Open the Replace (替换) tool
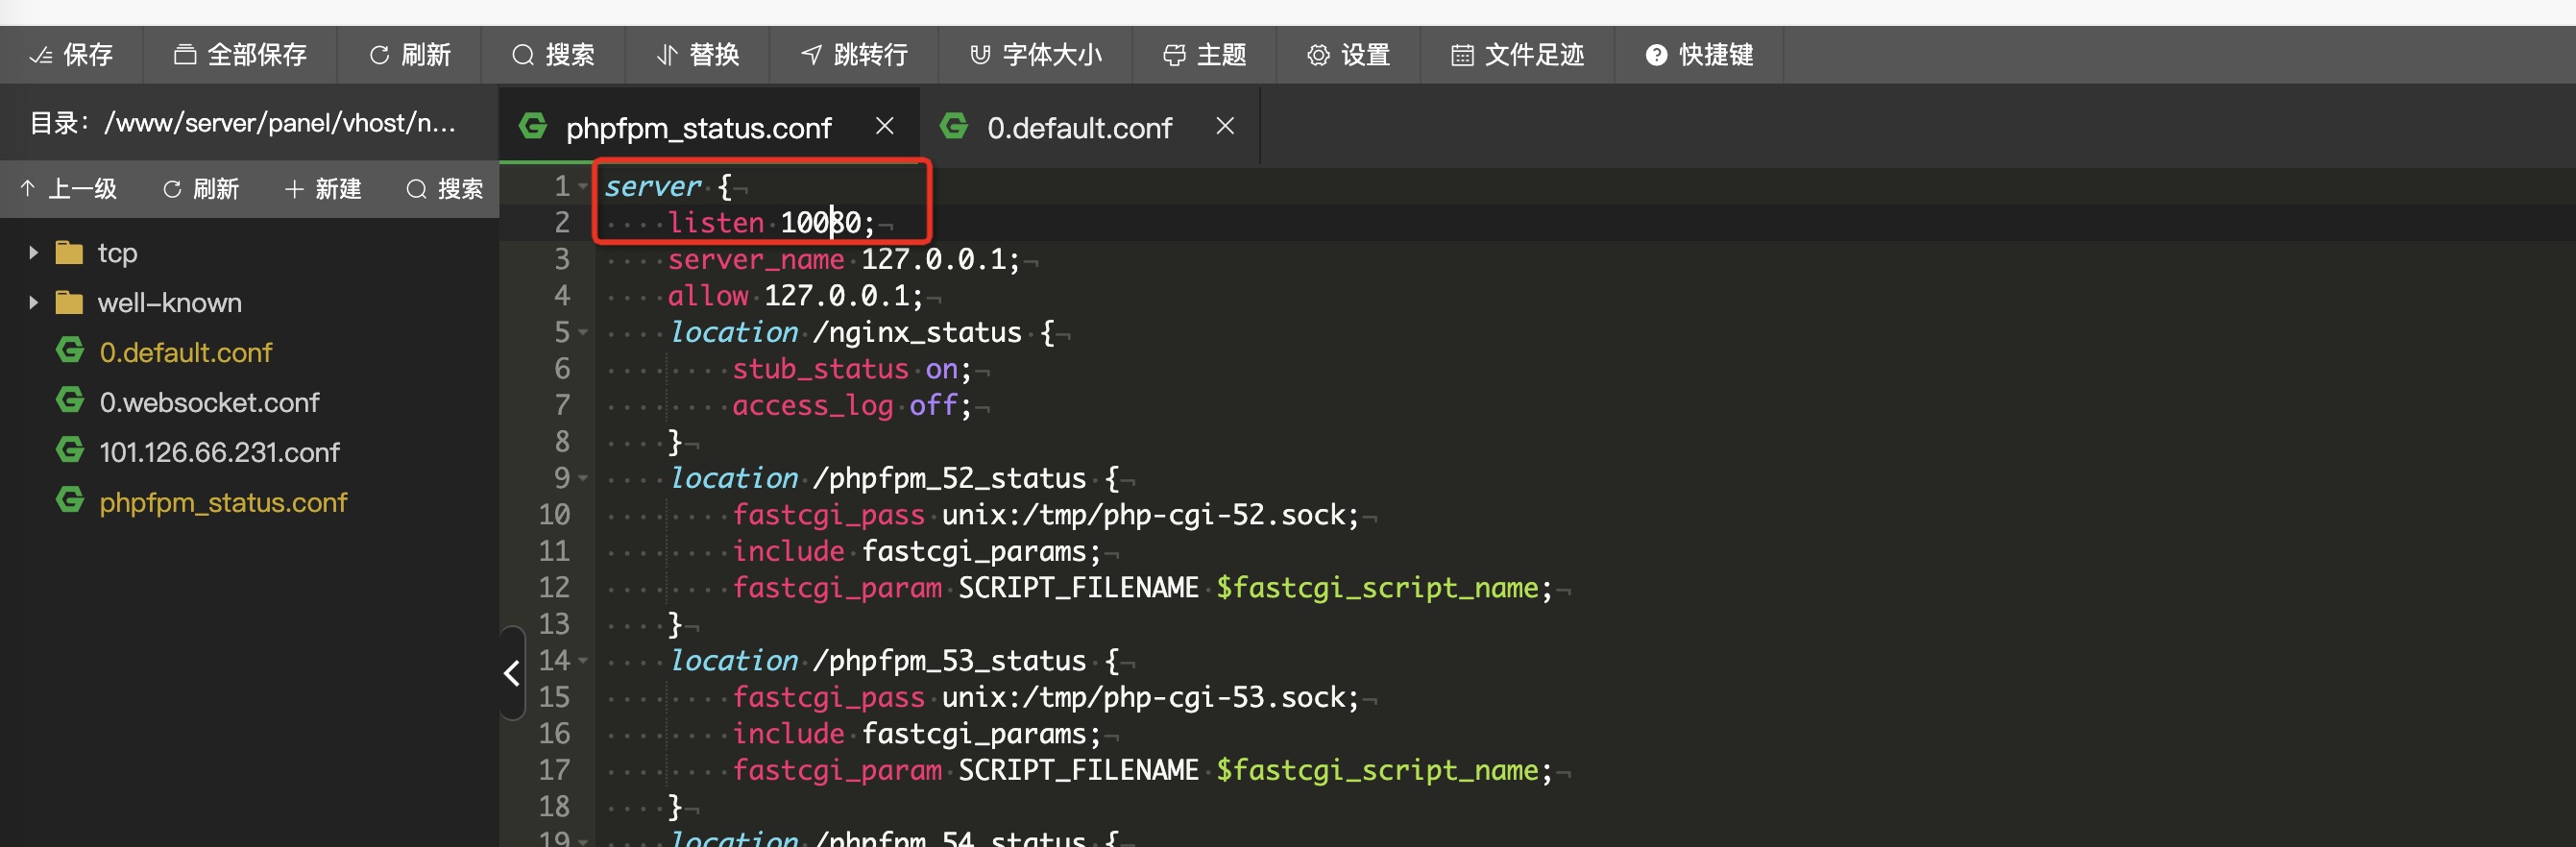The width and height of the screenshot is (2576, 847). click(697, 55)
